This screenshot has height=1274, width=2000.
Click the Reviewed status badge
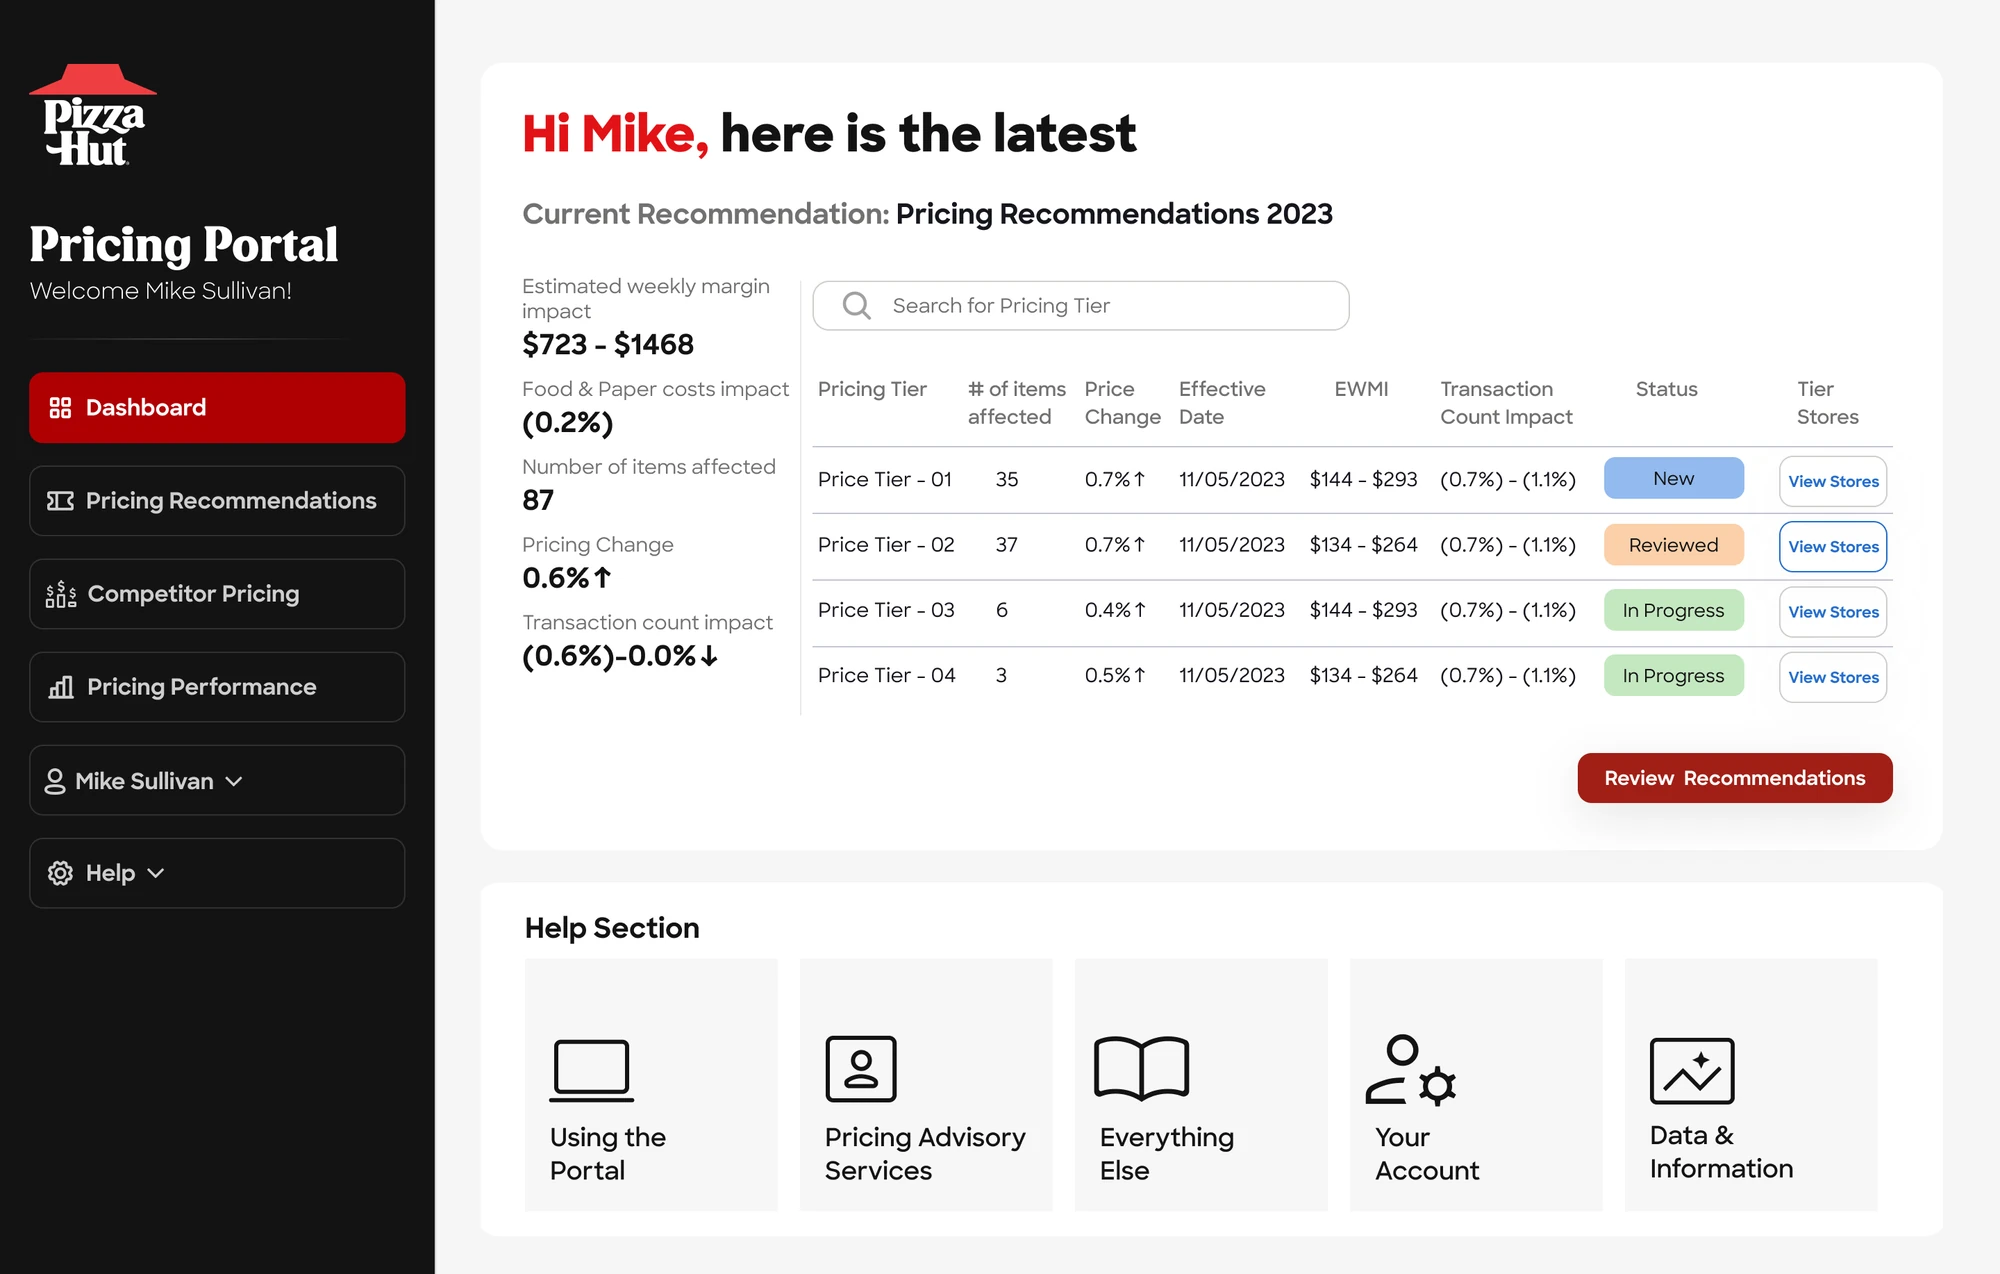(1674, 545)
